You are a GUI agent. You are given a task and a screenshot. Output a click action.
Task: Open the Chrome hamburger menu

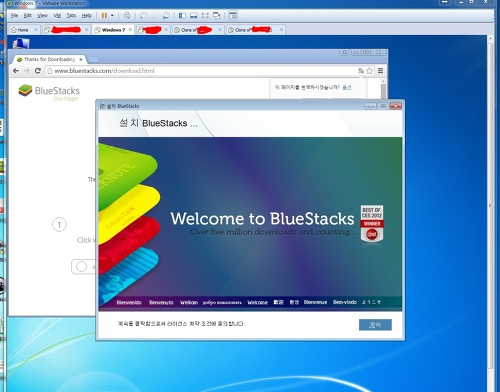click(380, 71)
